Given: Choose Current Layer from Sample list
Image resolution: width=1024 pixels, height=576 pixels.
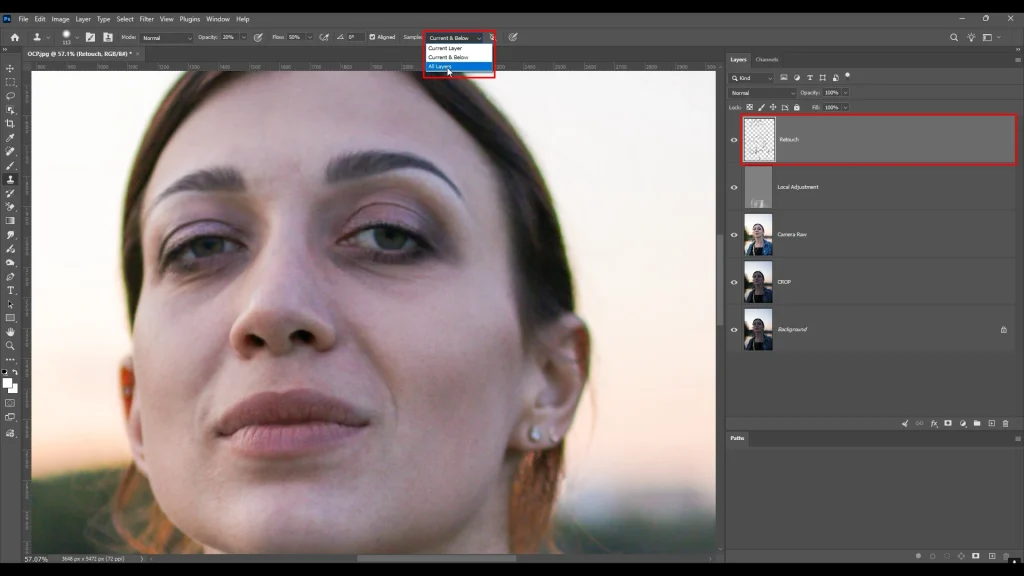Looking at the screenshot, I should coord(459,48).
